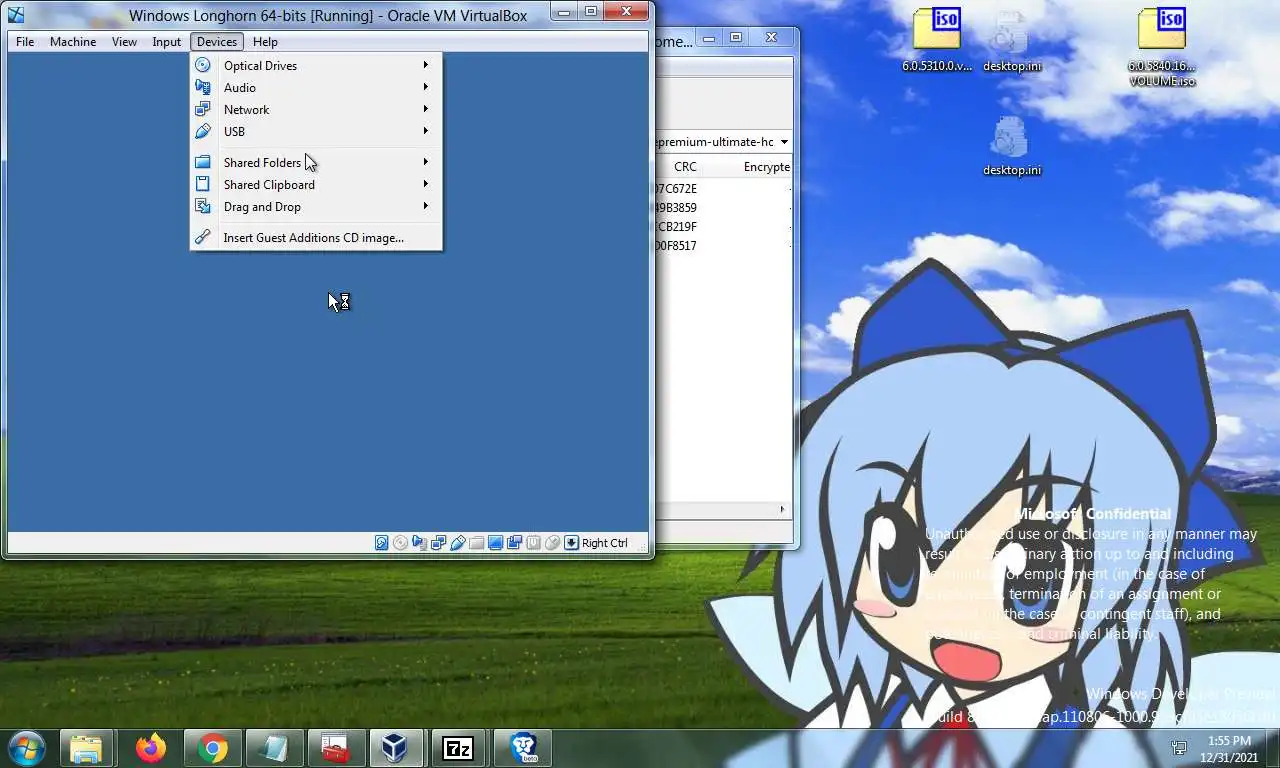Click the single-monitor display indicator in status bar
The image size is (1280, 768).
495,543
